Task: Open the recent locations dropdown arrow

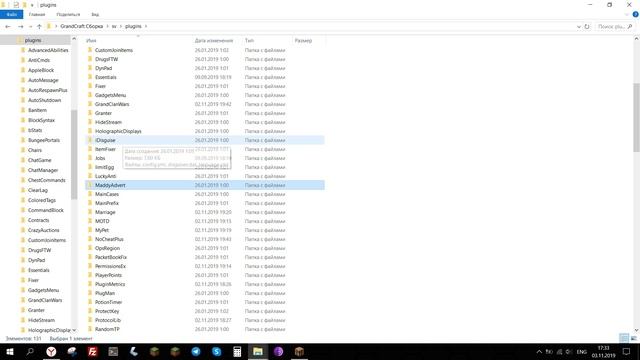Action: click(x=30, y=27)
